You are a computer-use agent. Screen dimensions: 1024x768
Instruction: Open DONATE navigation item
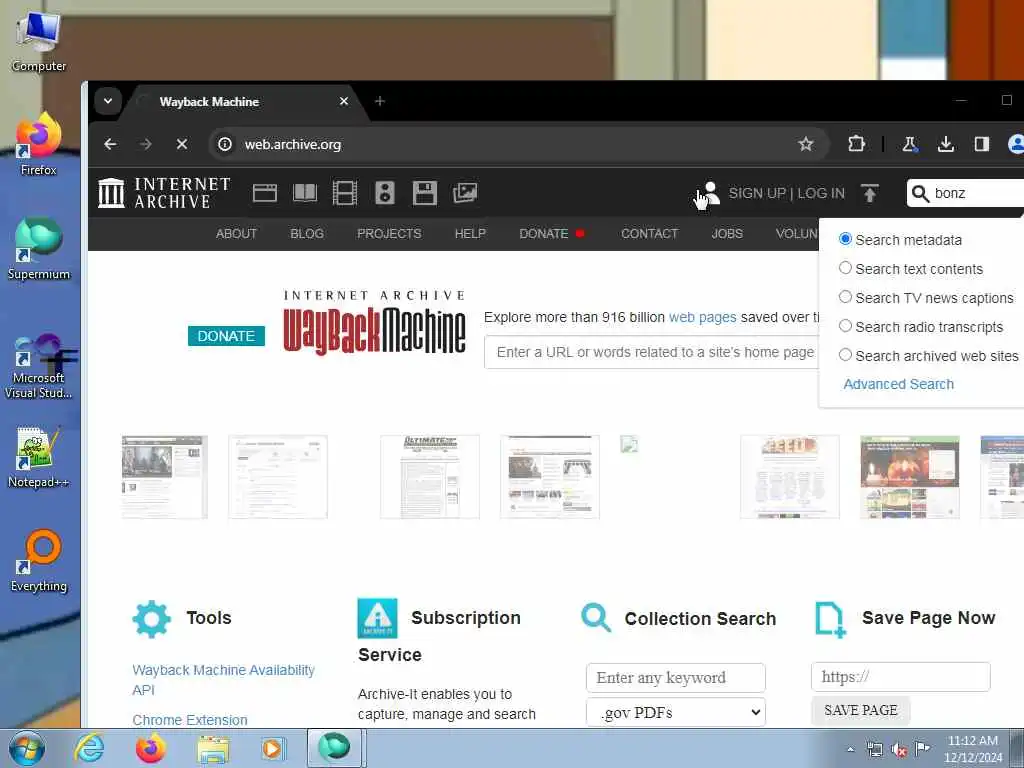tap(544, 233)
